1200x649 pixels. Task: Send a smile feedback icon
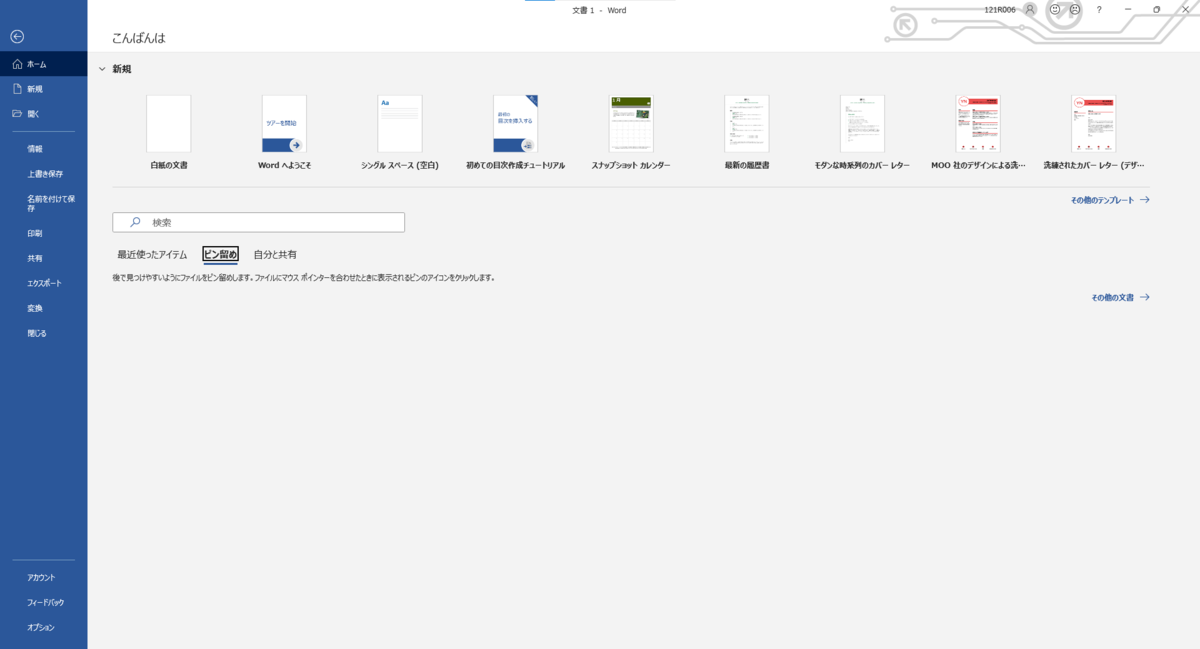click(x=1054, y=9)
